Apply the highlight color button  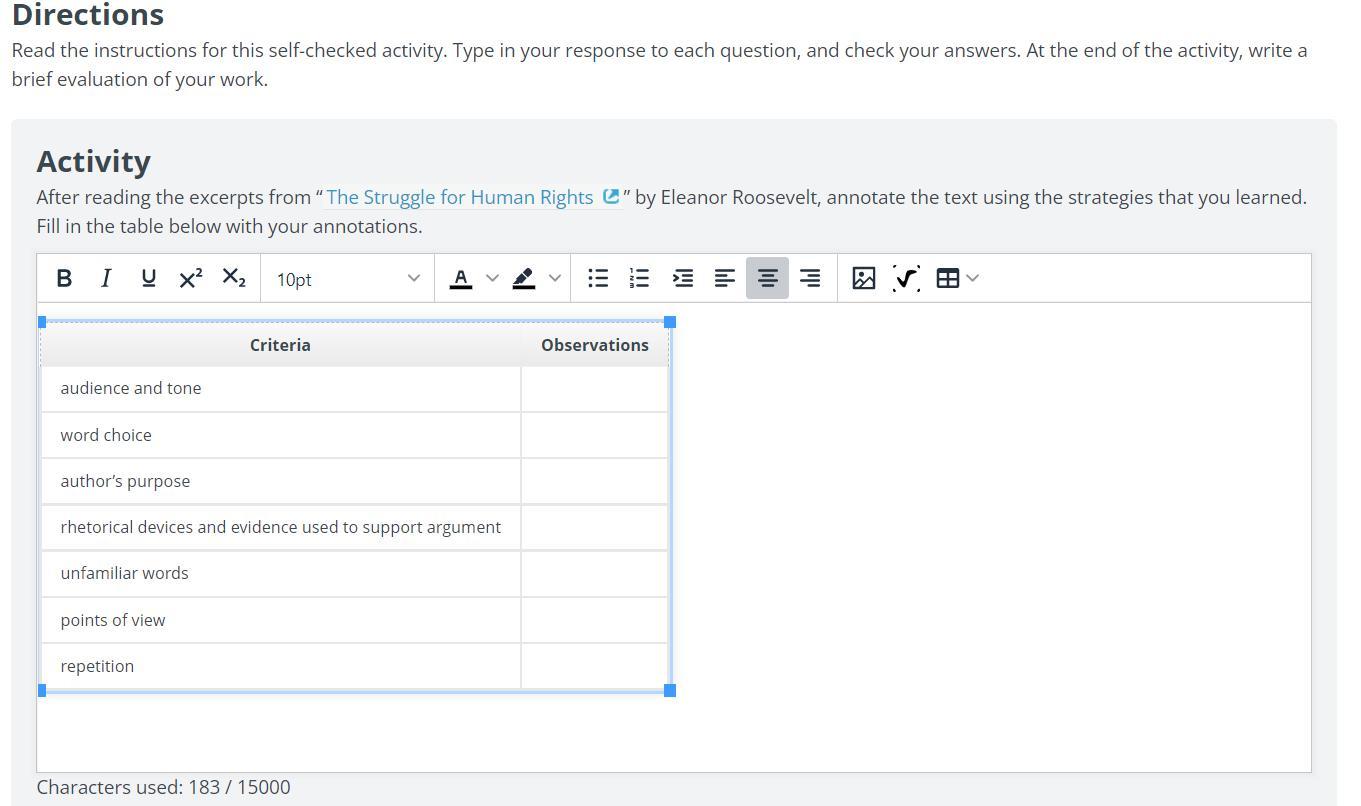[x=524, y=278]
